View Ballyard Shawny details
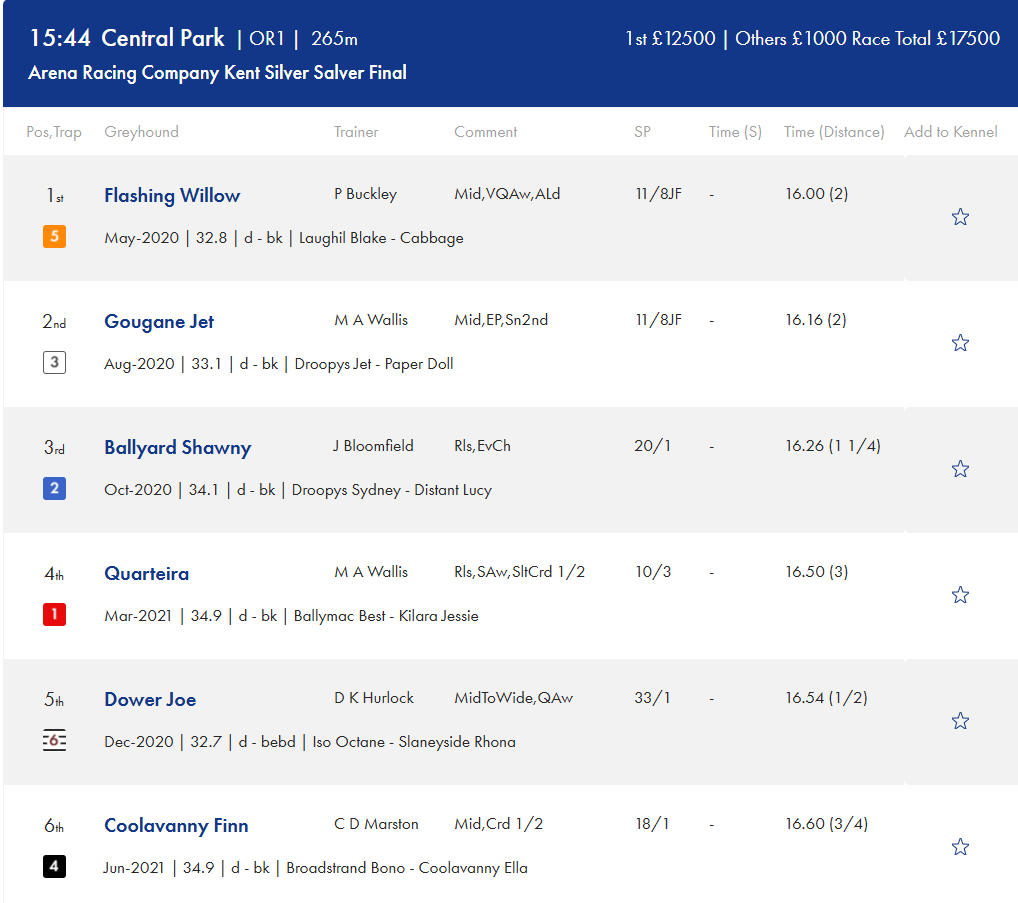Screen dimensions: 1018x903 click(x=177, y=447)
